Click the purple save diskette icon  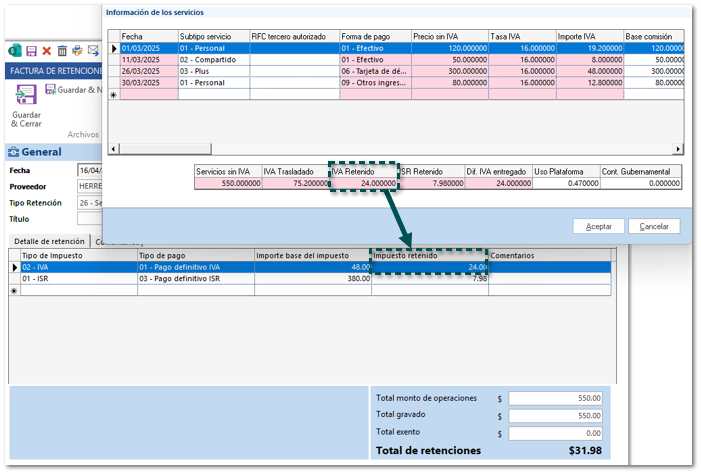point(31,50)
